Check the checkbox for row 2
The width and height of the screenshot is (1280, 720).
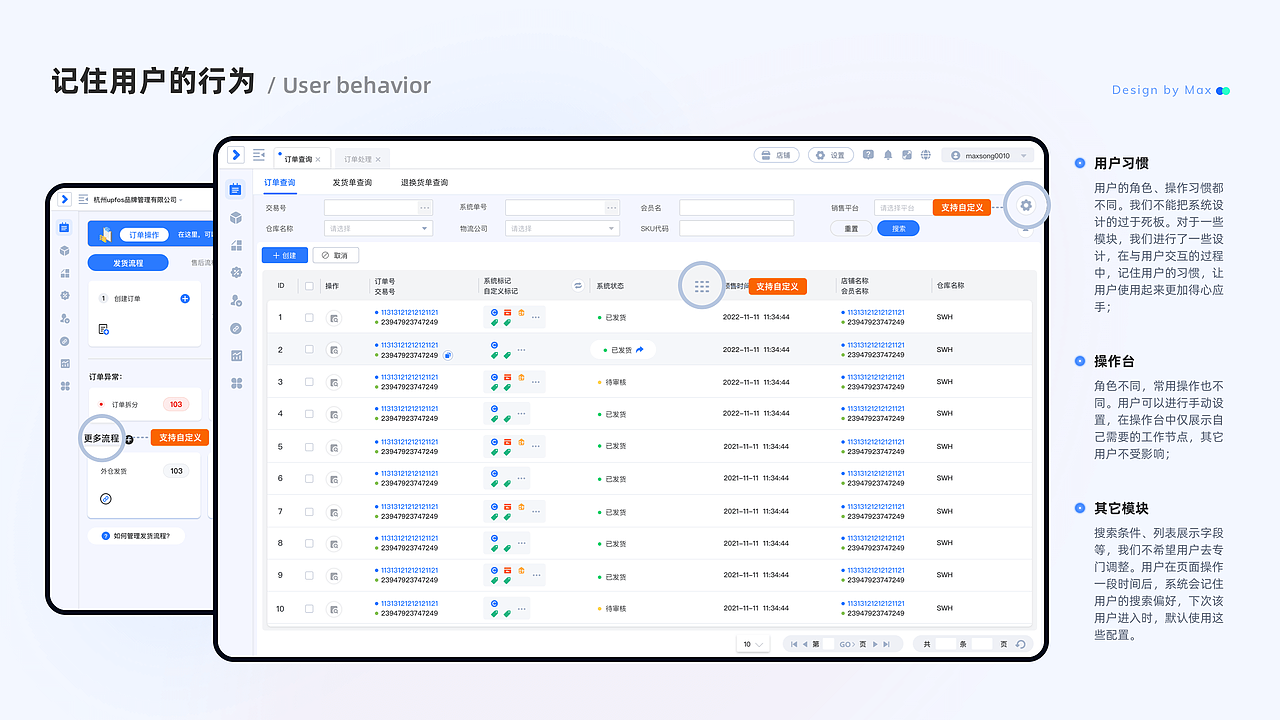click(x=309, y=349)
